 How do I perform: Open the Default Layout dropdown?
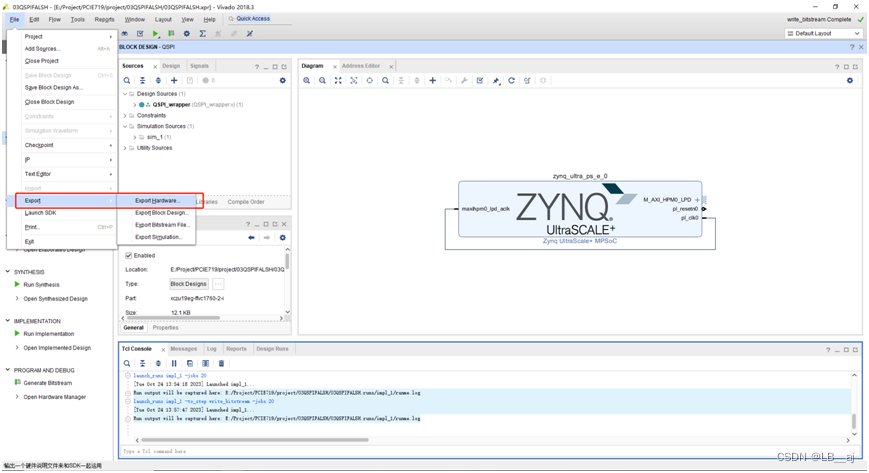[x=824, y=34]
